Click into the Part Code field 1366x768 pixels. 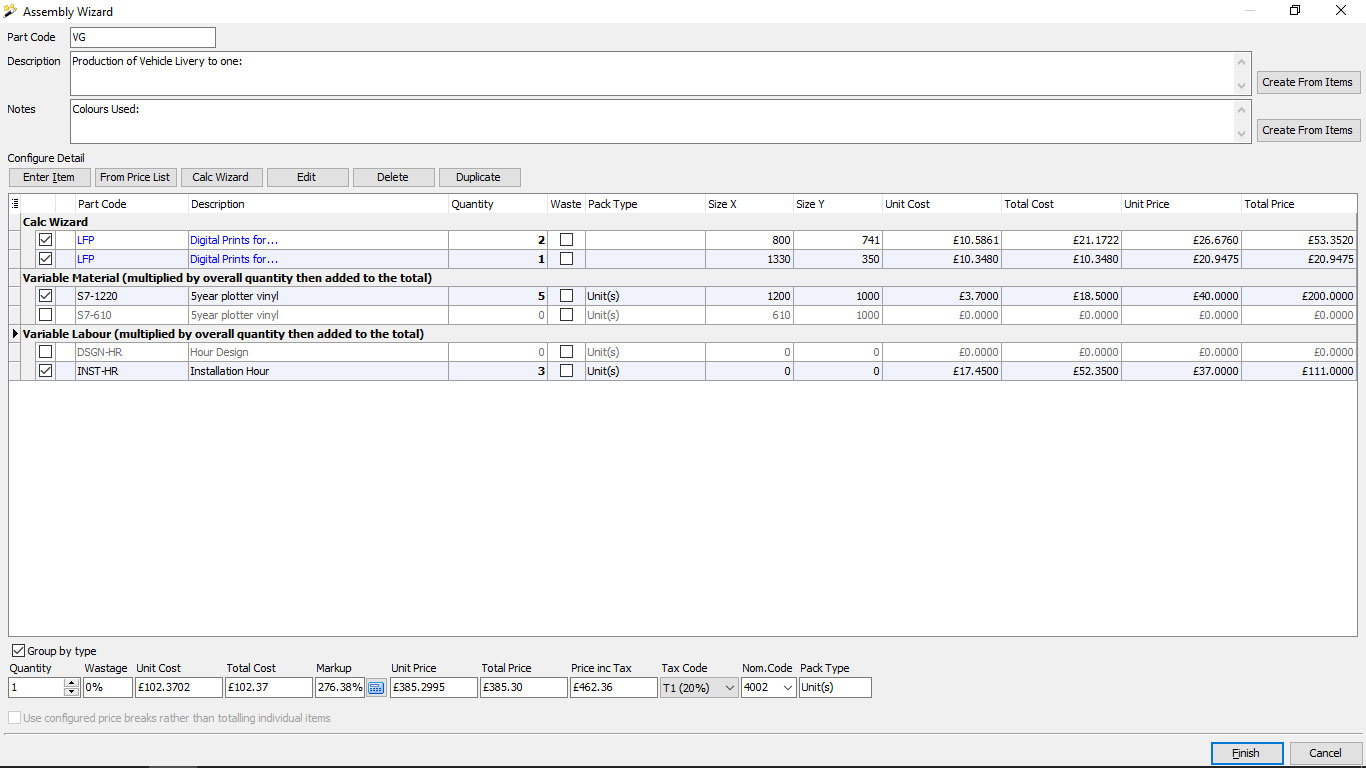tap(142, 37)
